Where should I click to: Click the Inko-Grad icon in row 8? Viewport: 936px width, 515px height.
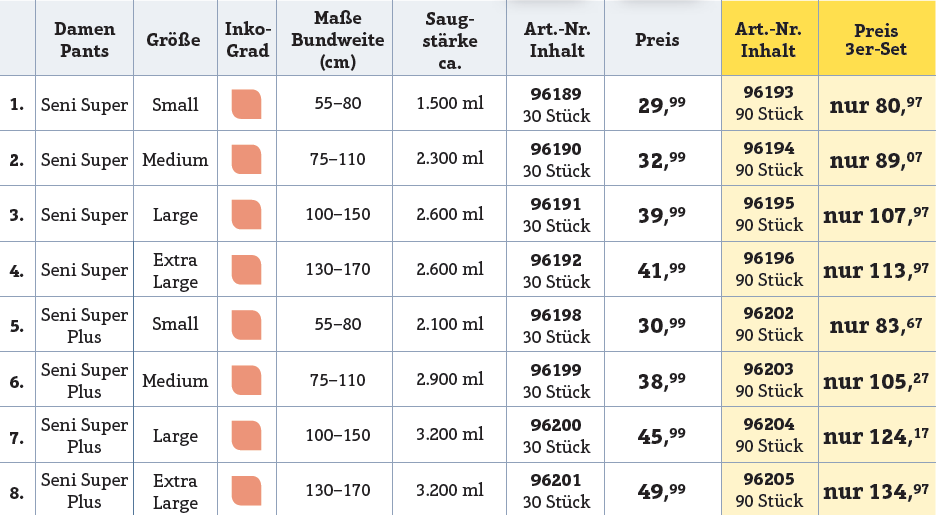click(x=246, y=491)
